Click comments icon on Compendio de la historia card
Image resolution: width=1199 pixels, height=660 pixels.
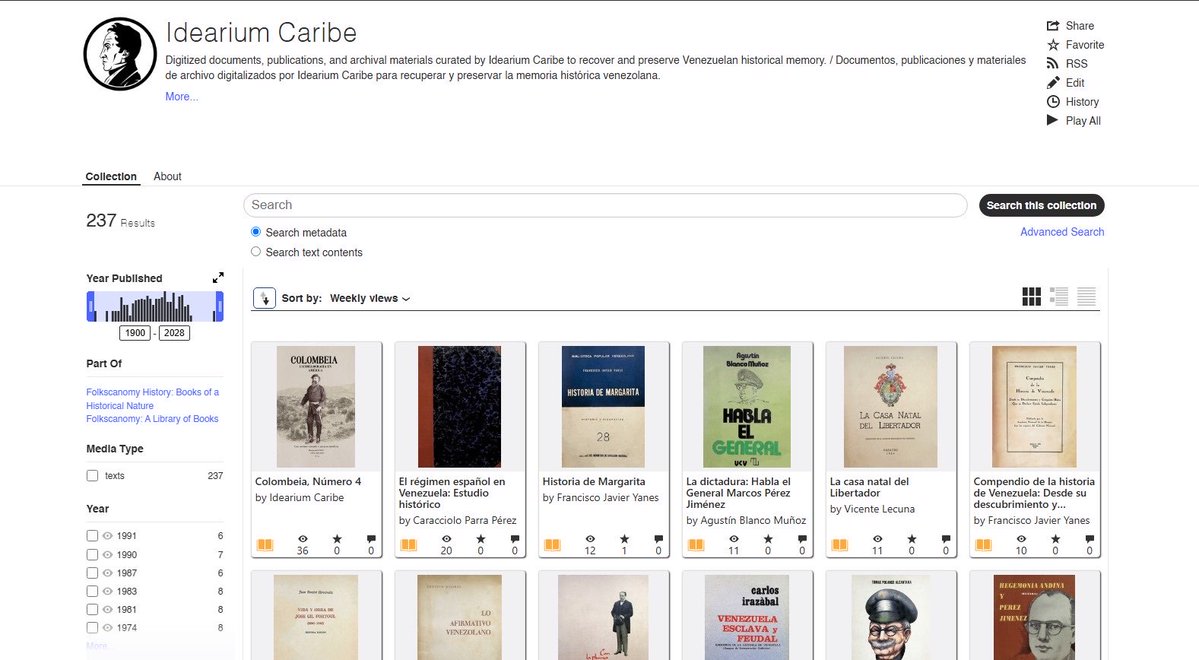[x=1090, y=538]
